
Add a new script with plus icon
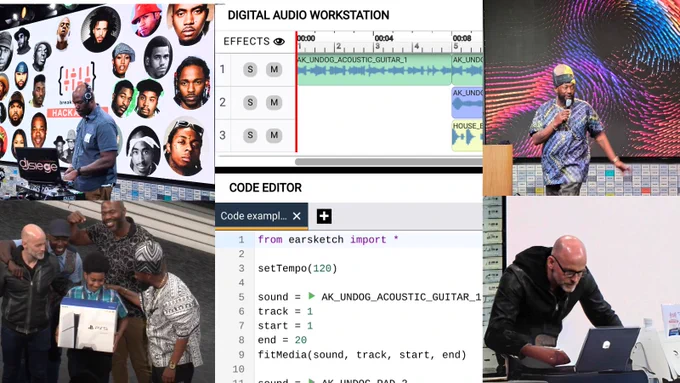(324, 216)
